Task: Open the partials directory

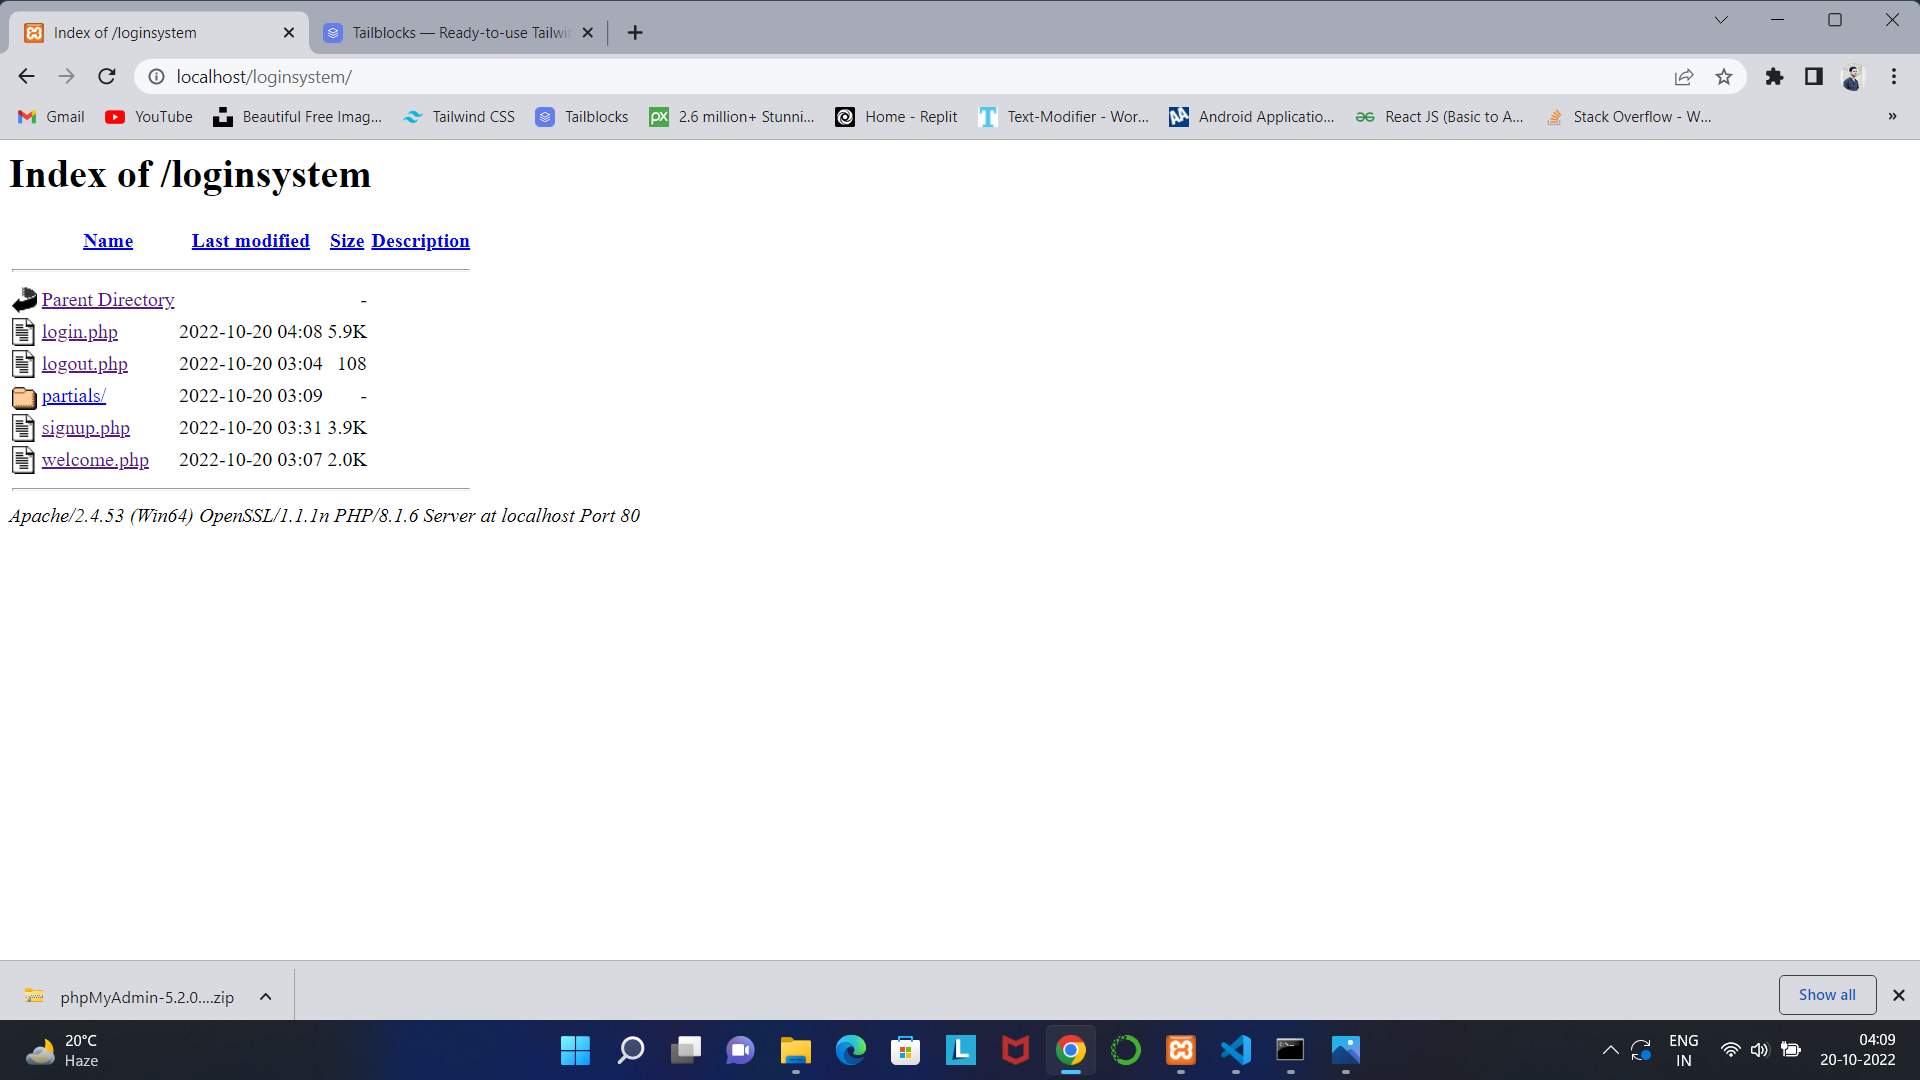Action: point(73,395)
